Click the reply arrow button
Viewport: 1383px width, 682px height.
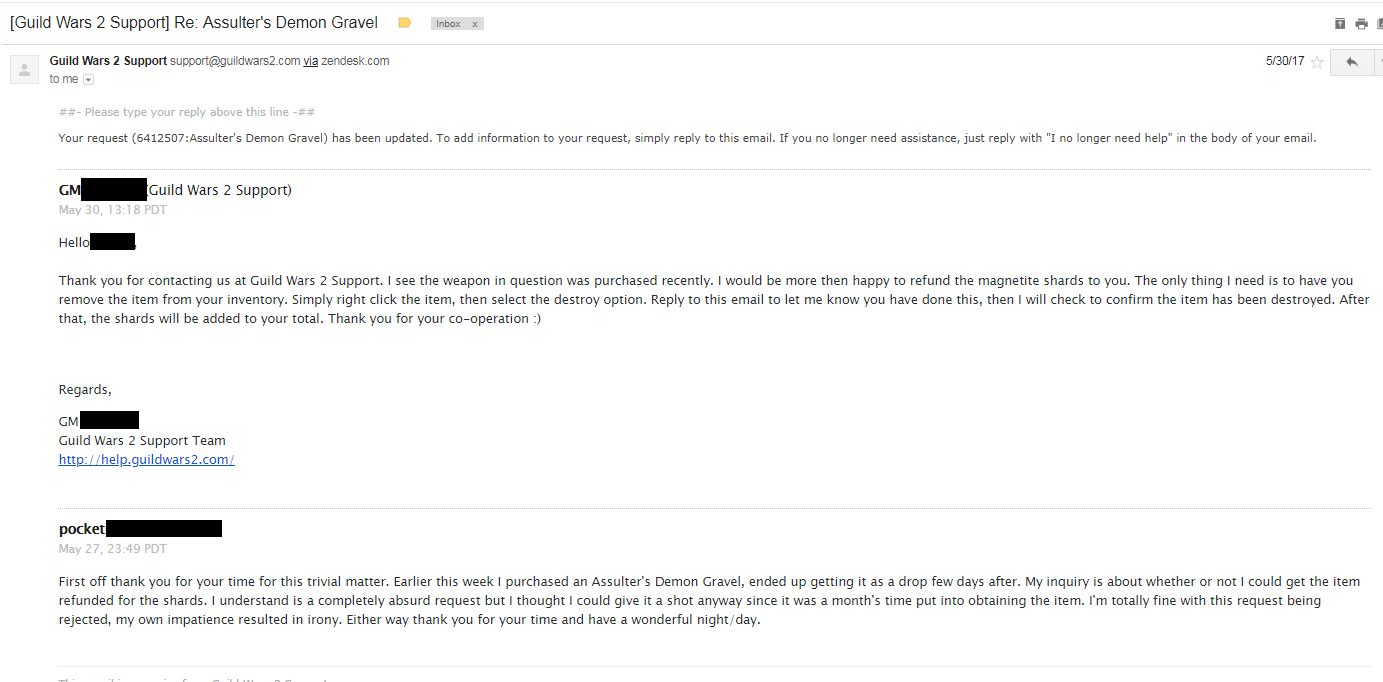click(1351, 62)
